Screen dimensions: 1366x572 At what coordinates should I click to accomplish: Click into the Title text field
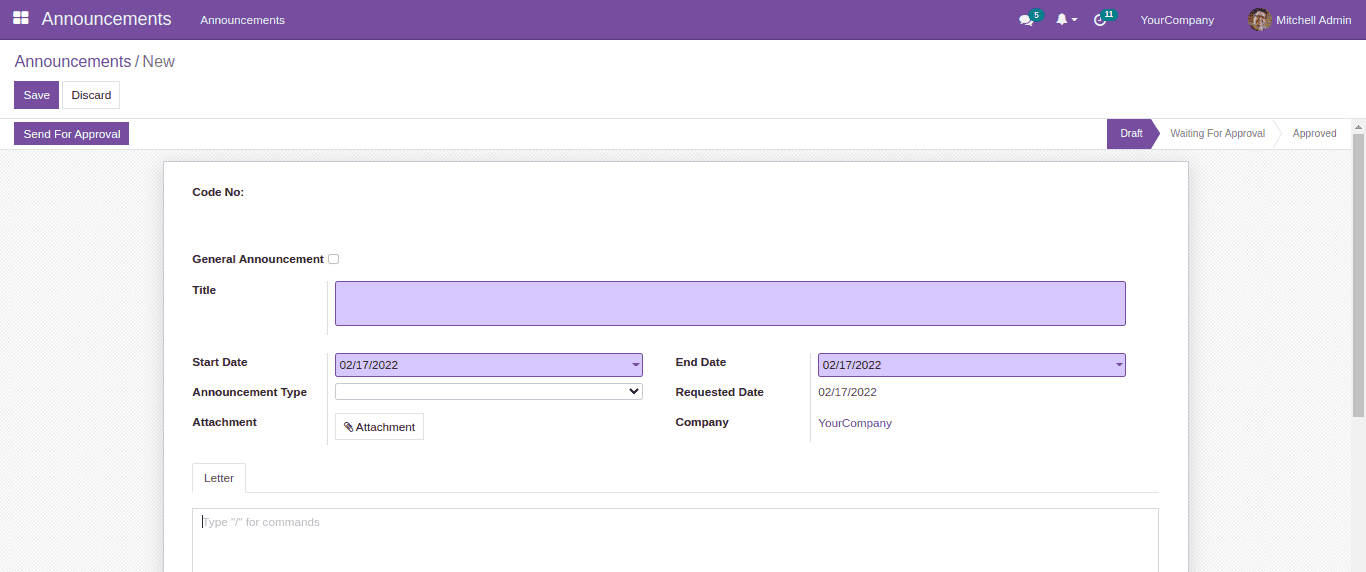click(x=730, y=303)
